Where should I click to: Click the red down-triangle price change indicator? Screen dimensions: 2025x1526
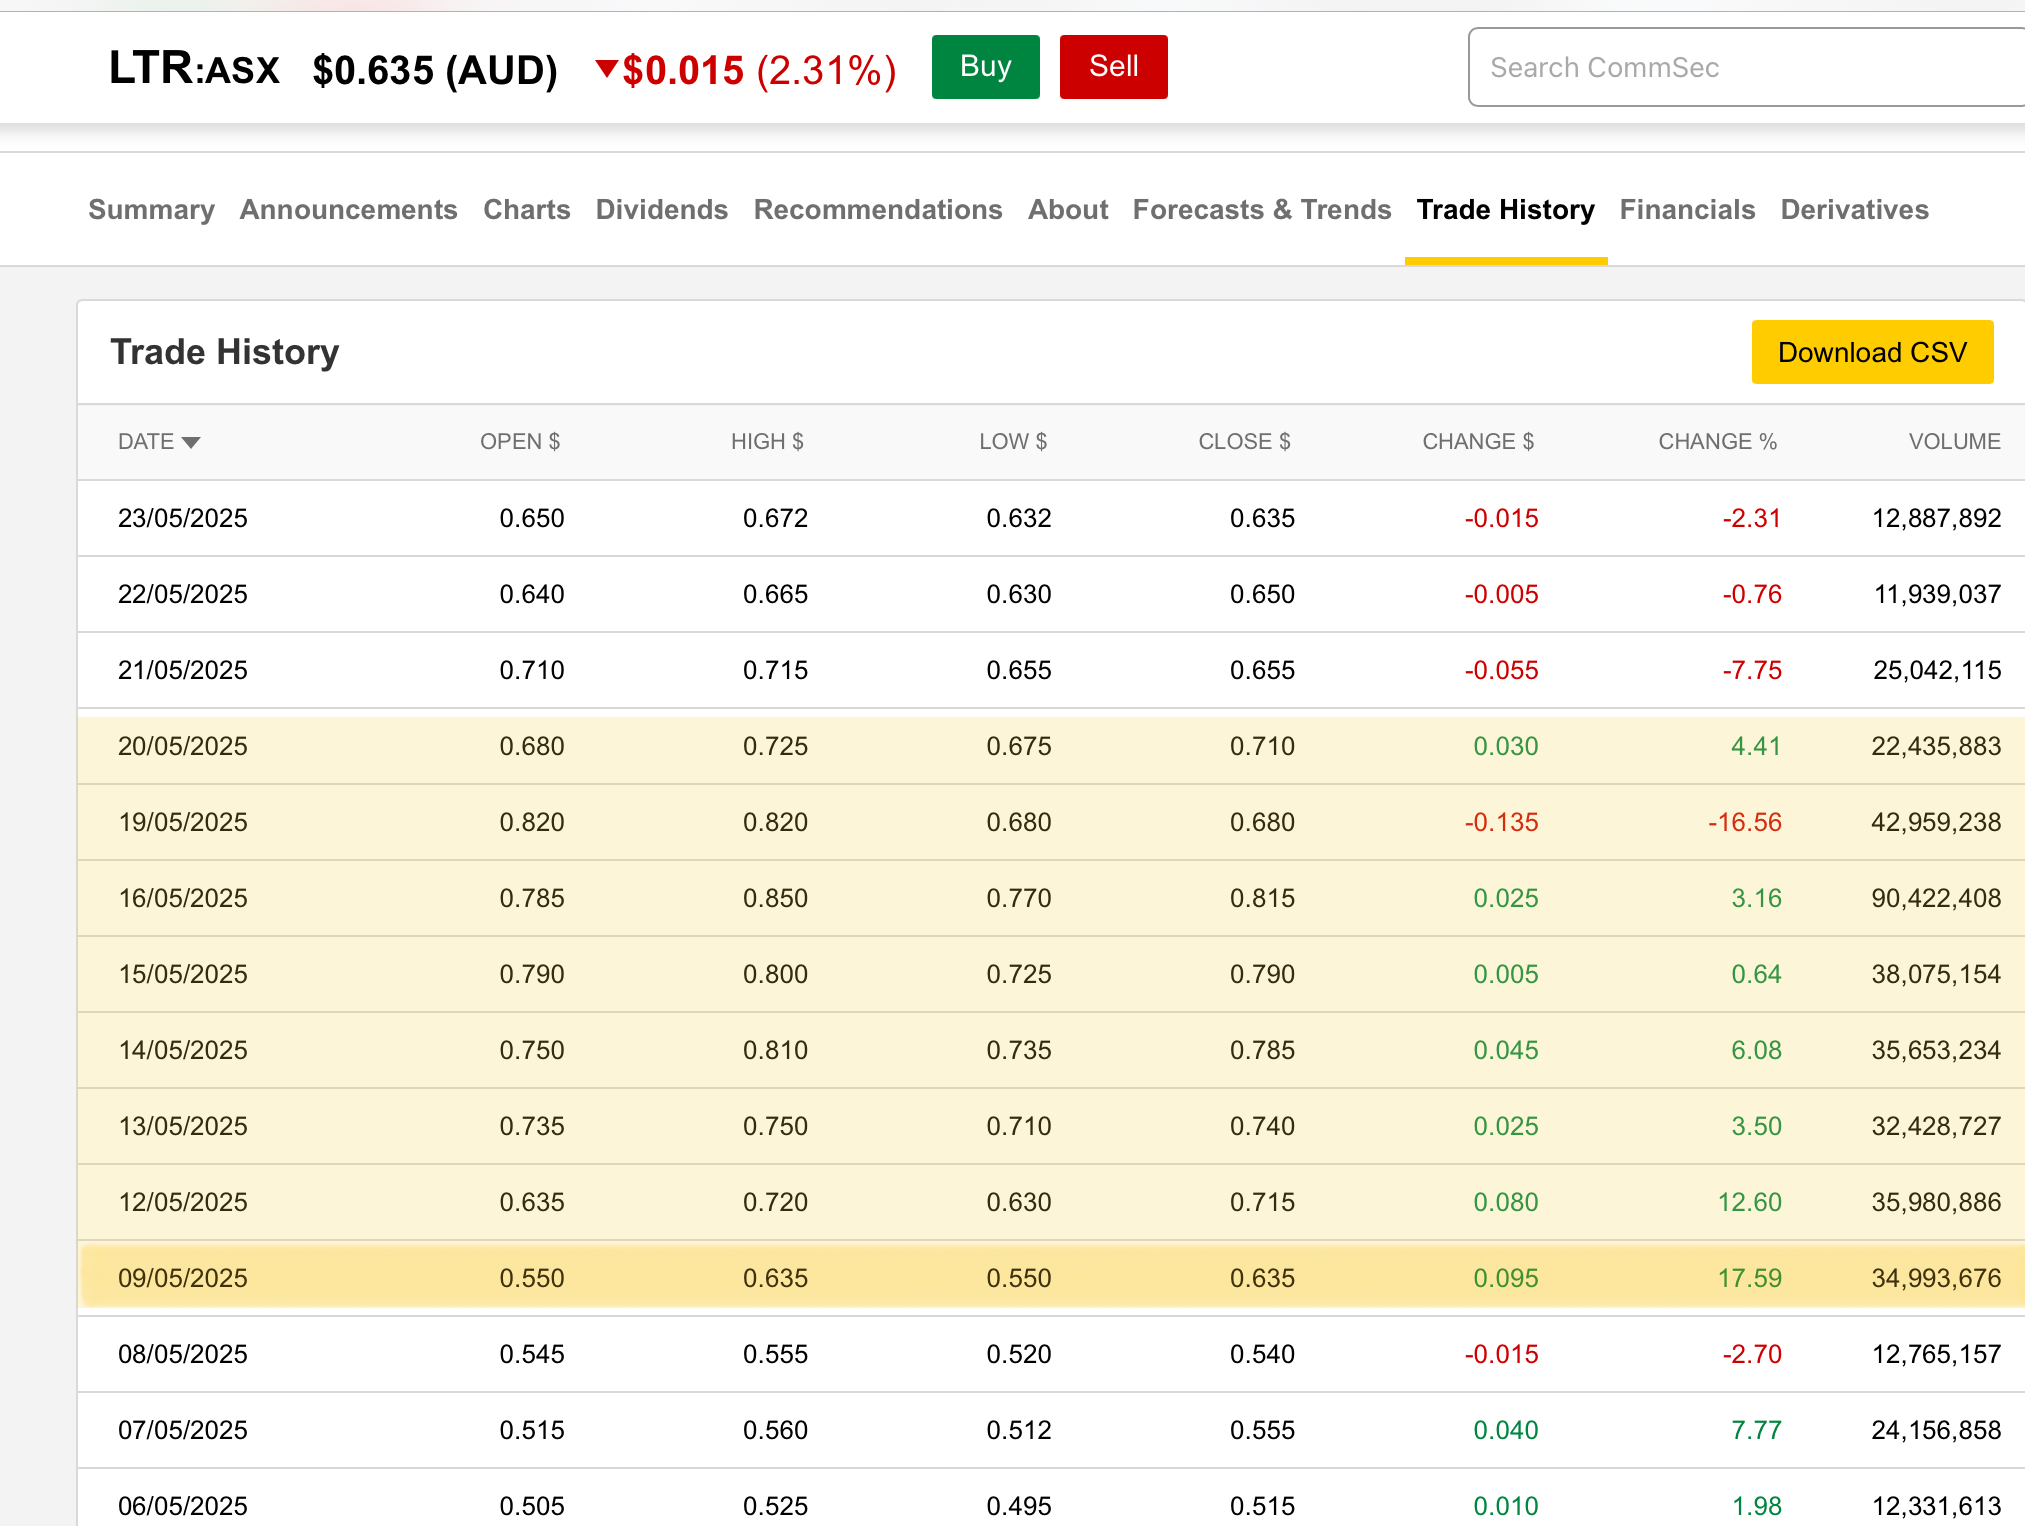pos(605,68)
